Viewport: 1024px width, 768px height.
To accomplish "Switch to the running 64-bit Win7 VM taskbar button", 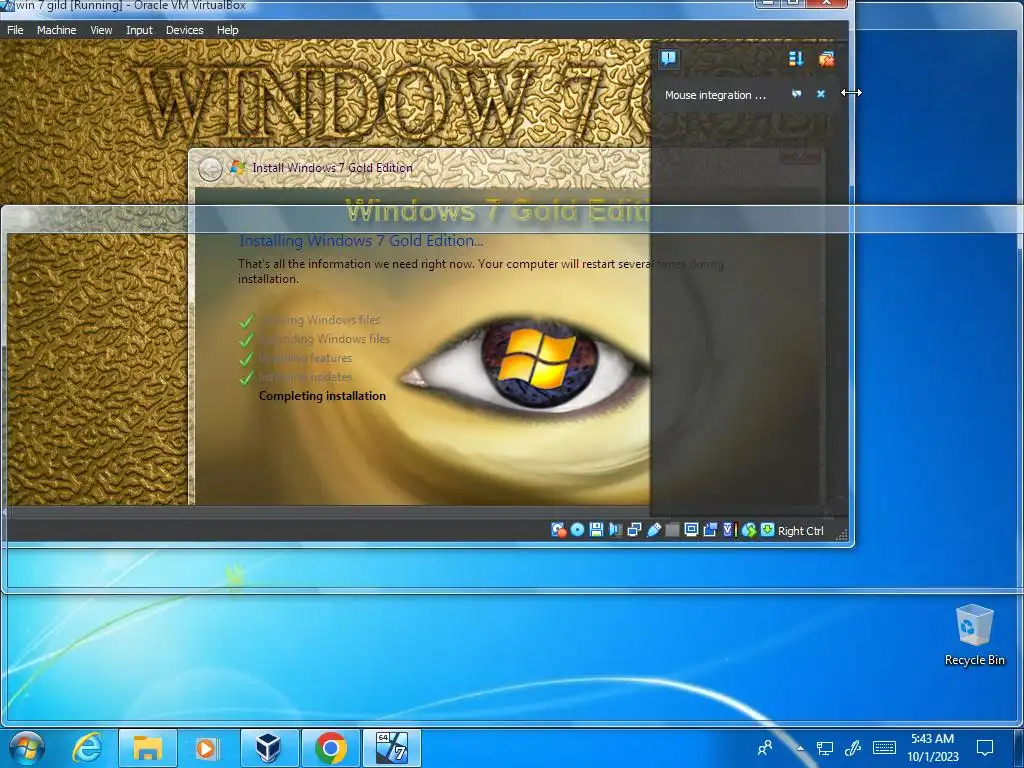I will (x=391, y=748).
